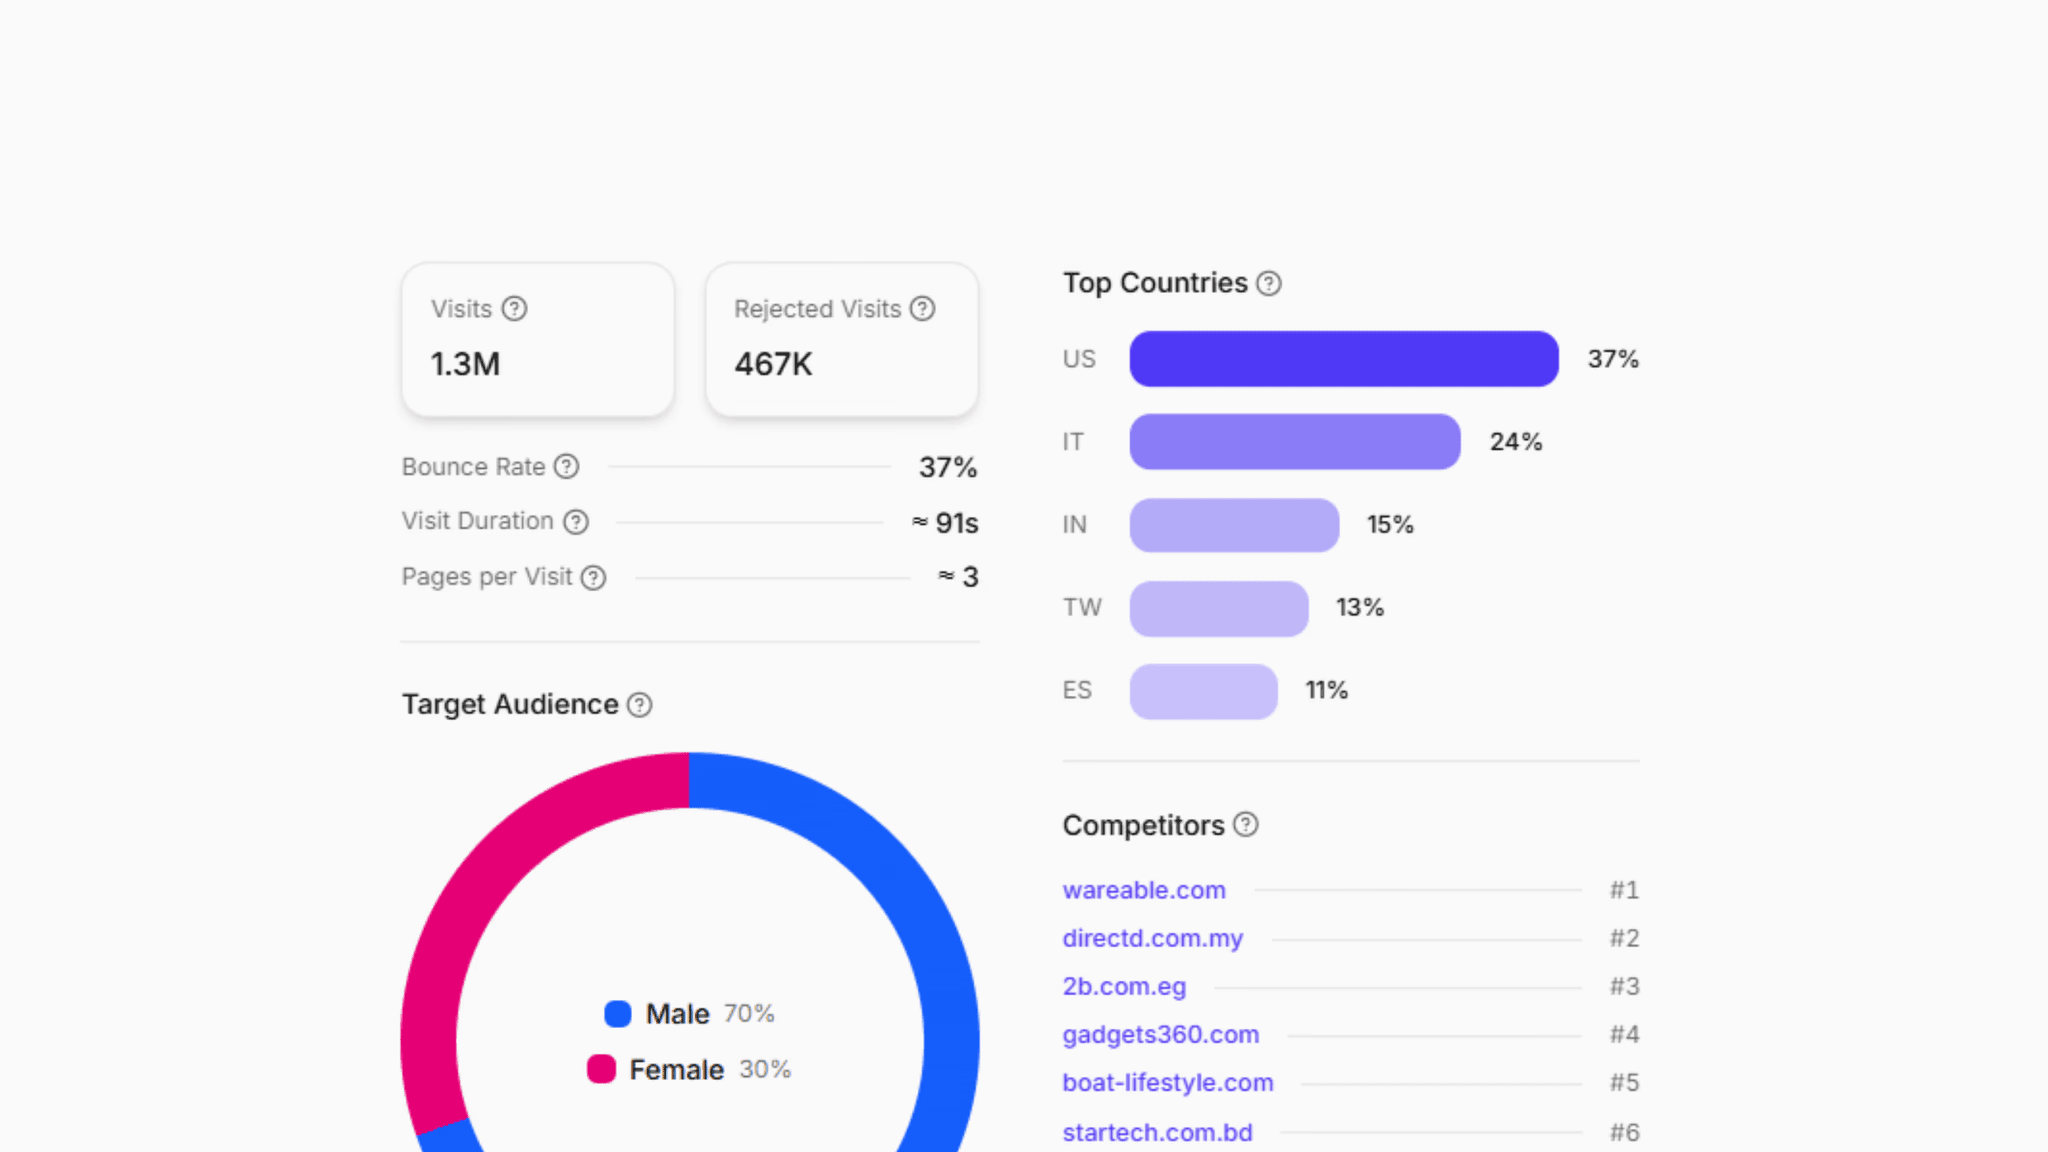Click the 15% label beside IN bar
The height and width of the screenshot is (1152, 2048).
(1390, 525)
